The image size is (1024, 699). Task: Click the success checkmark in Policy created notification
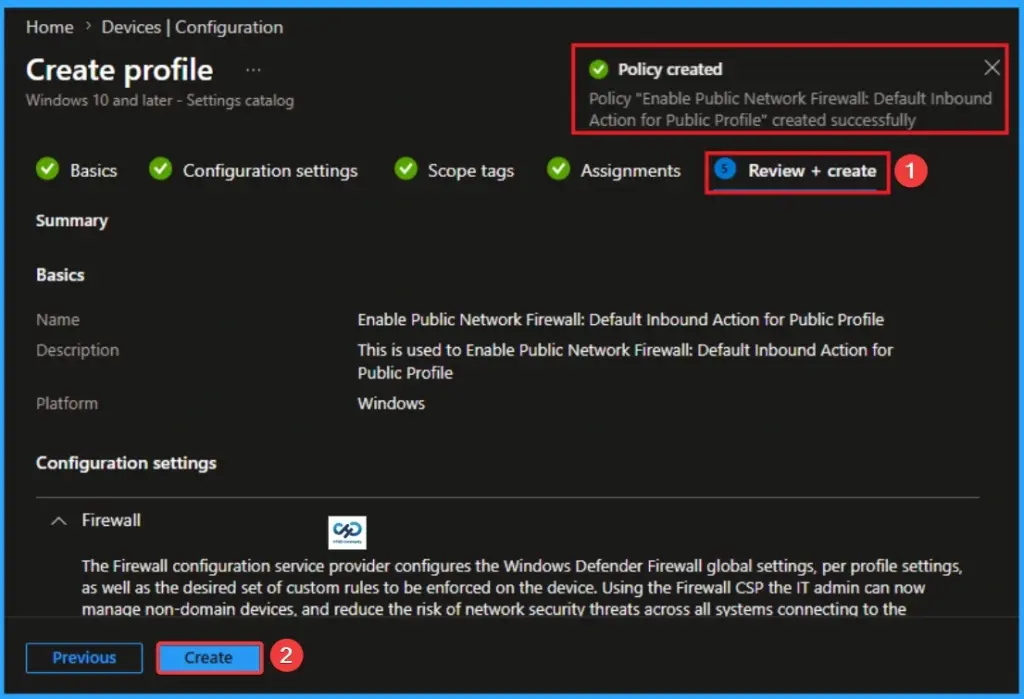tap(600, 69)
